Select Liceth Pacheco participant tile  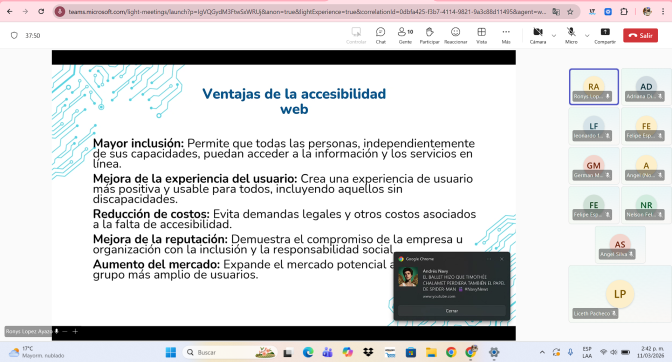(620, 294)
